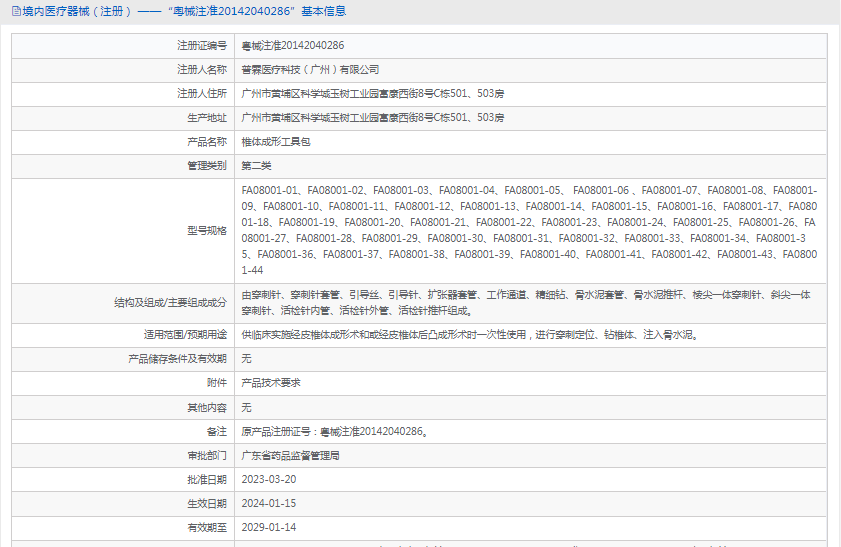Select the address in the 生产地址 row
Screen dimensions: 841x547
[373, 118]
